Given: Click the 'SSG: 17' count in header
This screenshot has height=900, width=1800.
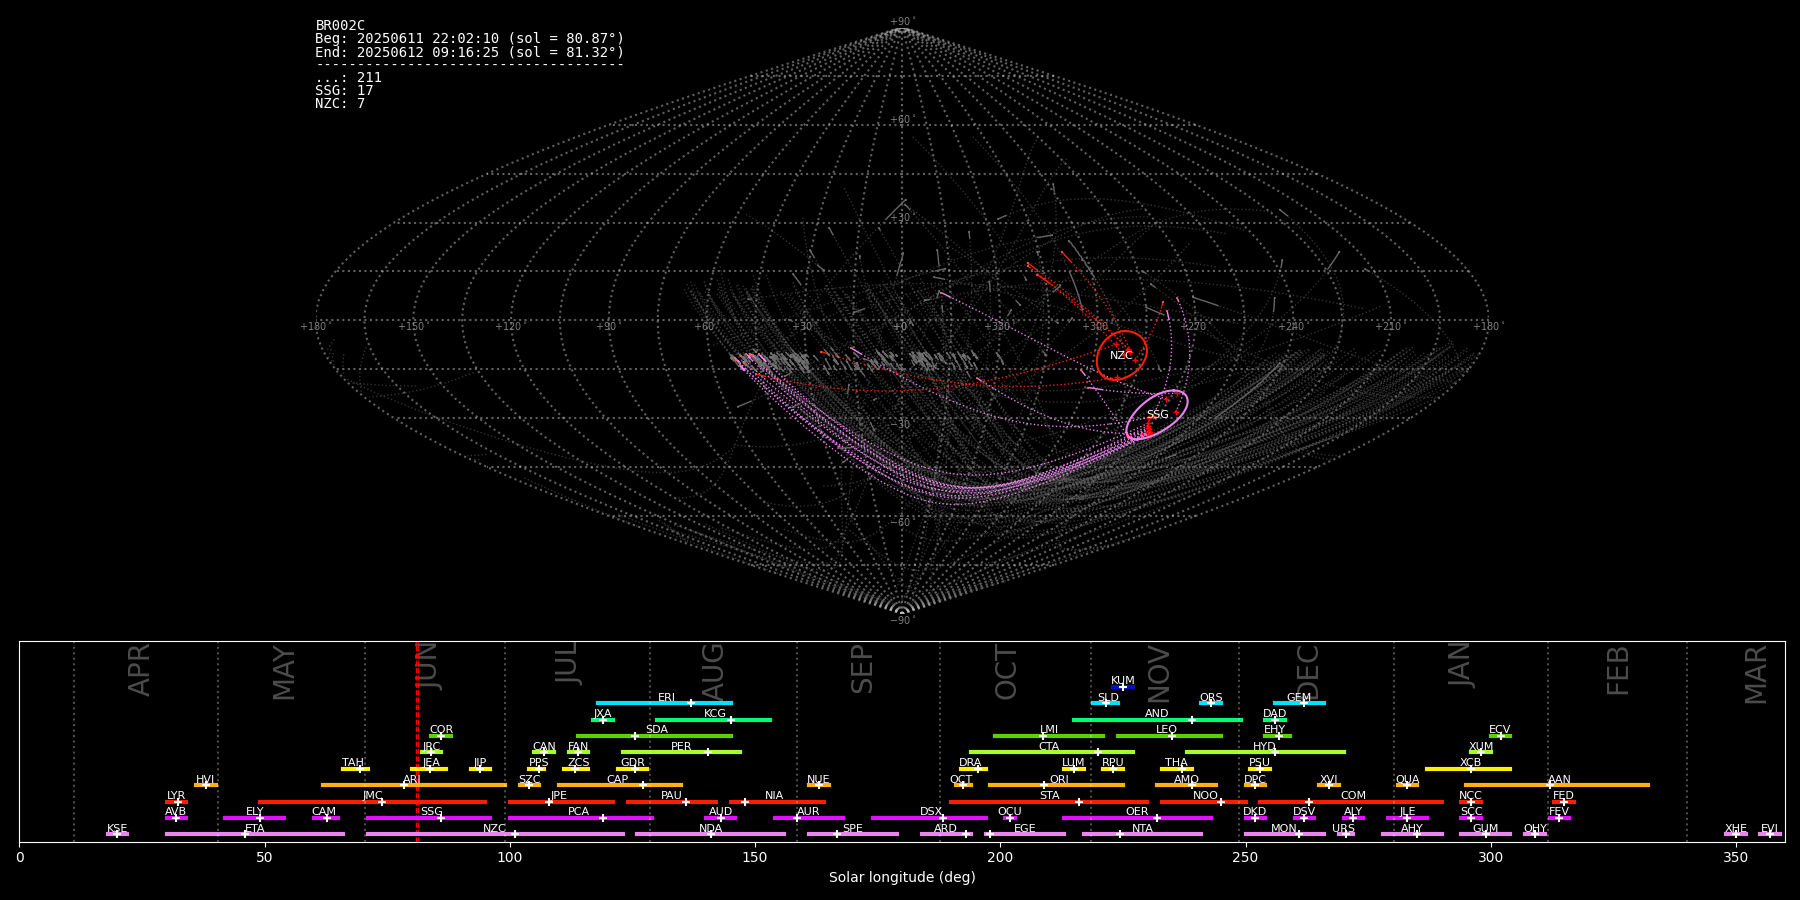Looking at the screenshot, I should click(344, 91).
